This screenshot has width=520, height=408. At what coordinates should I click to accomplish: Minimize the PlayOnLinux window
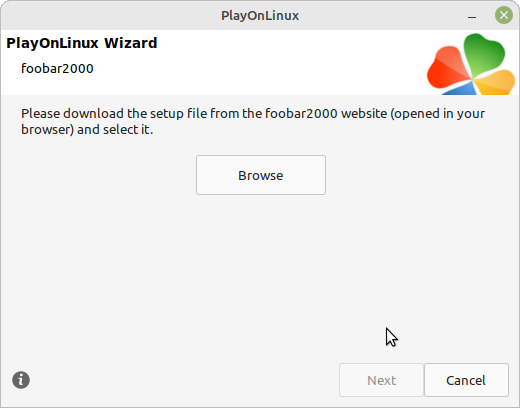click(x=472, y=16)
